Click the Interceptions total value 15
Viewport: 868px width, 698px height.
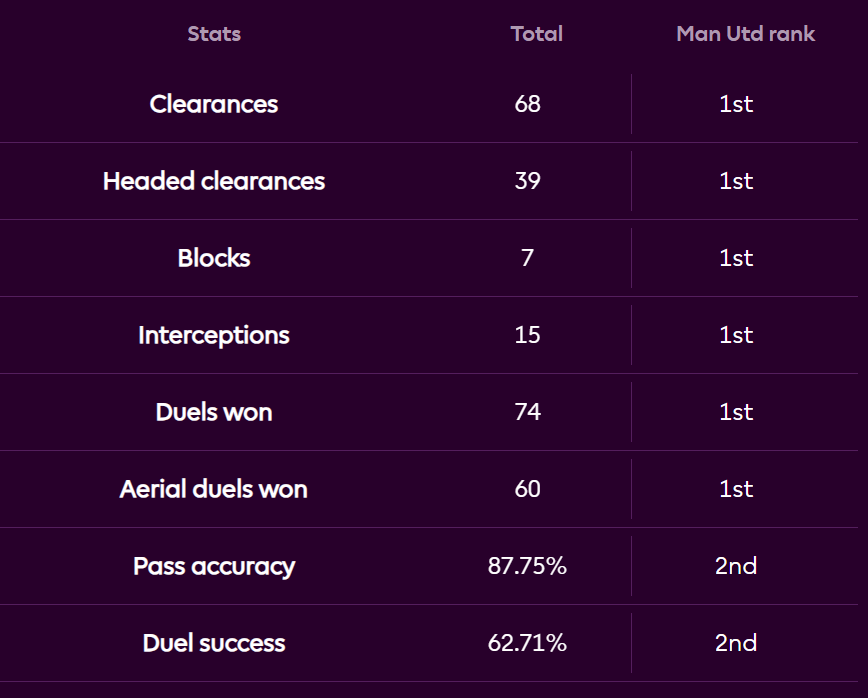point(527,335)
